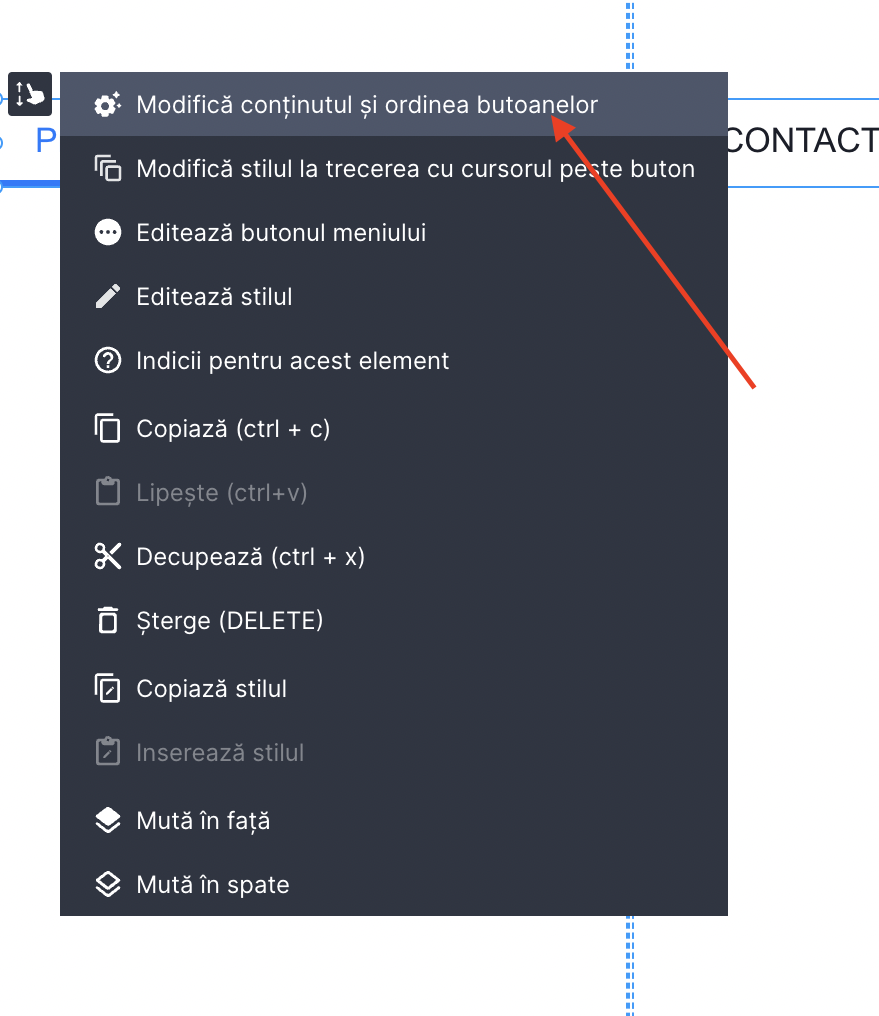Click the question mark hints icon

click(107, 361)
